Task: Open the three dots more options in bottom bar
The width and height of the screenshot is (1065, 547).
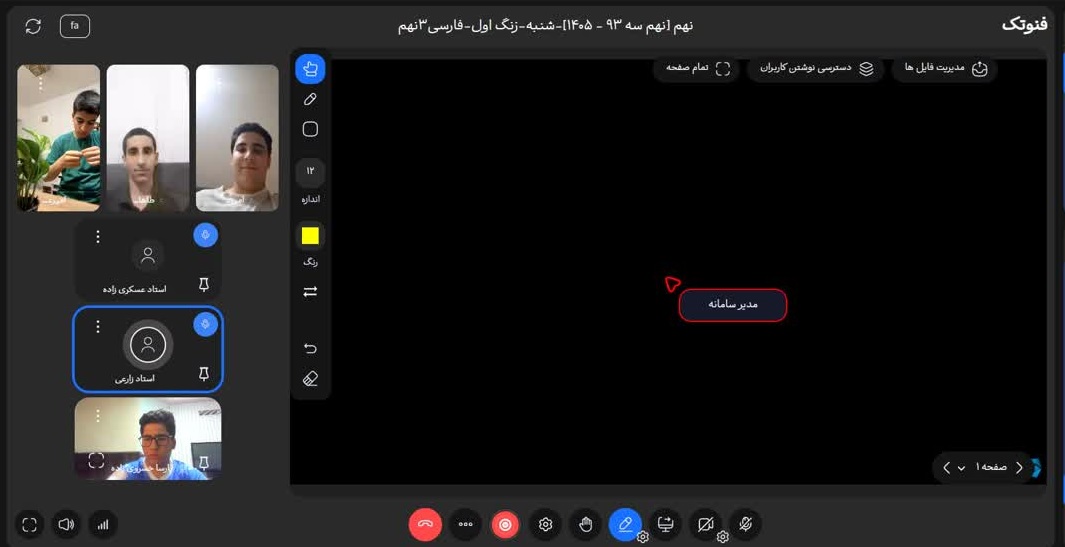Action: pos(465,525)
